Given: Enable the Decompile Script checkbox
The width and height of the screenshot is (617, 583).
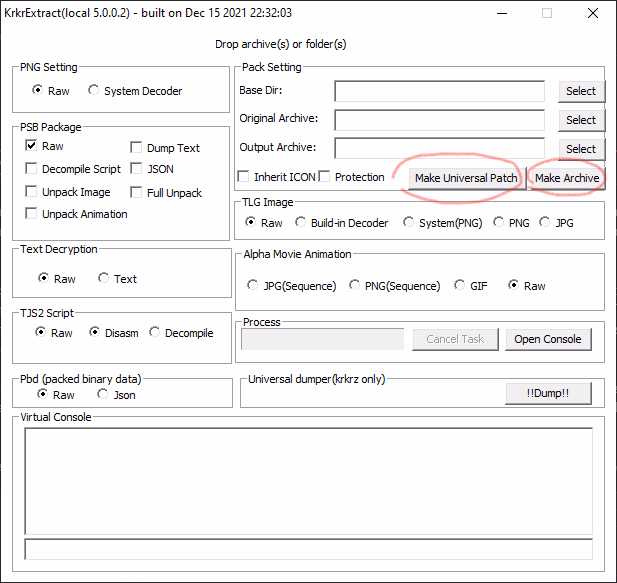Looking at the screenshot, I should [32, 169].
